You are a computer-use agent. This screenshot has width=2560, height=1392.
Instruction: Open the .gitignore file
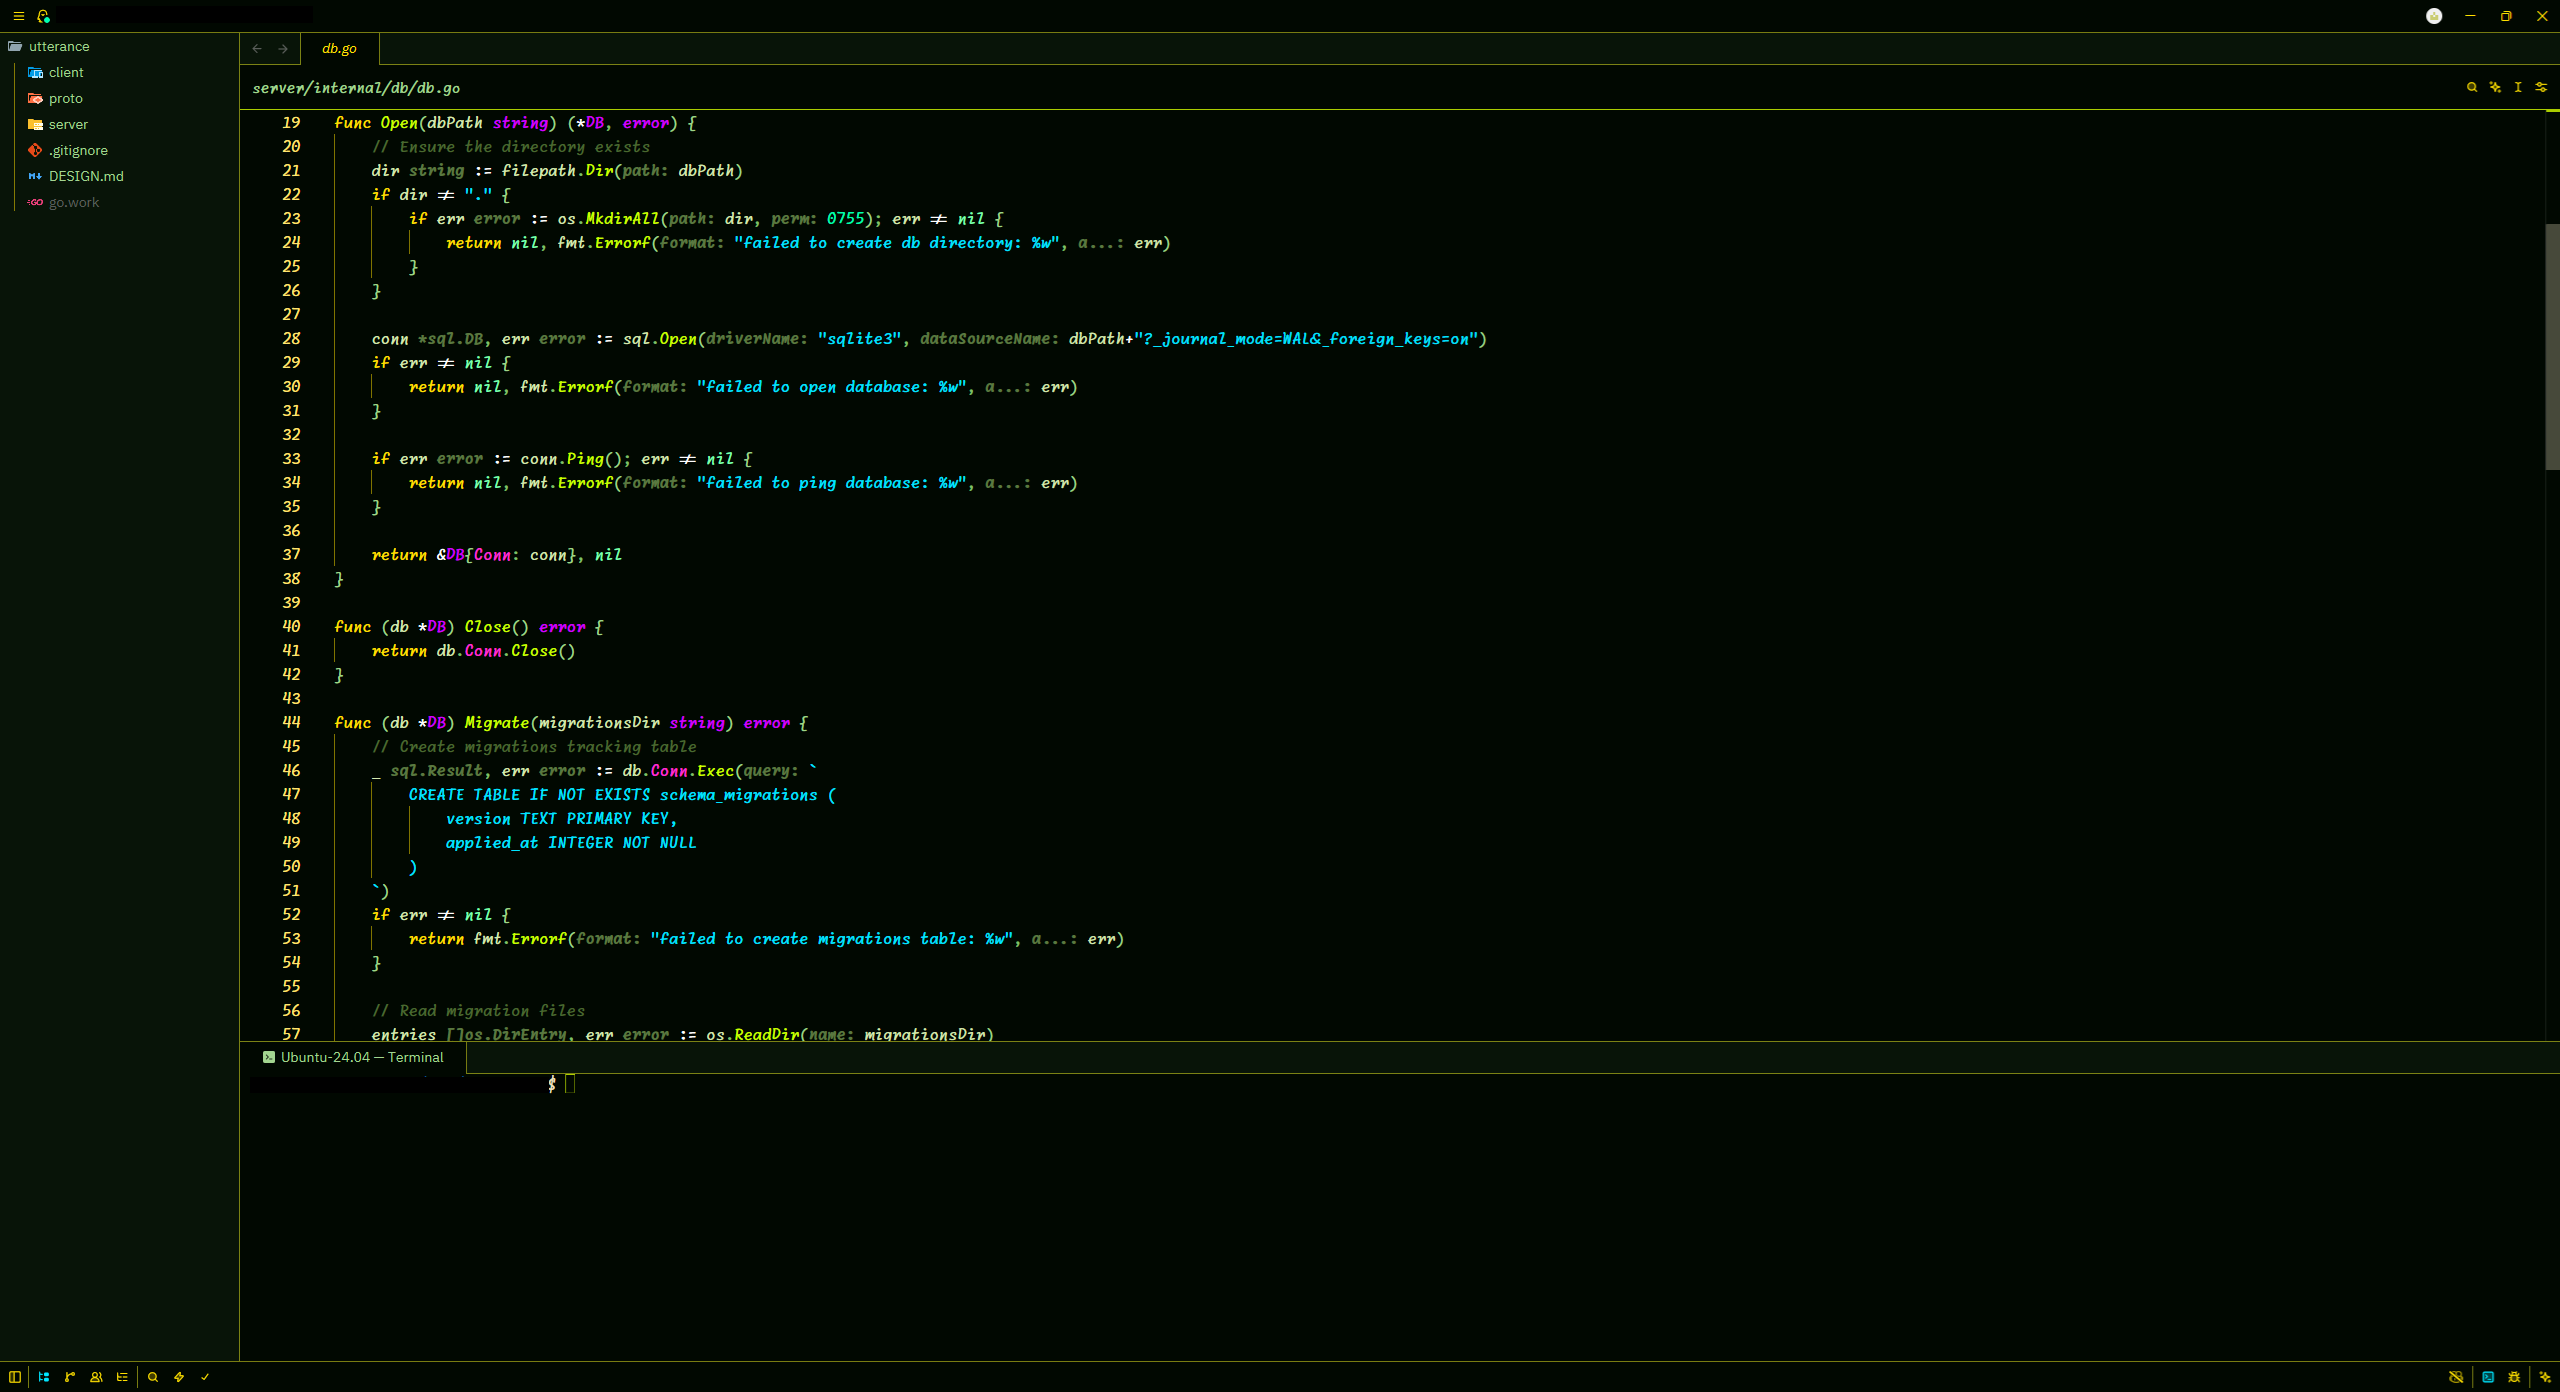coord(119,150)
